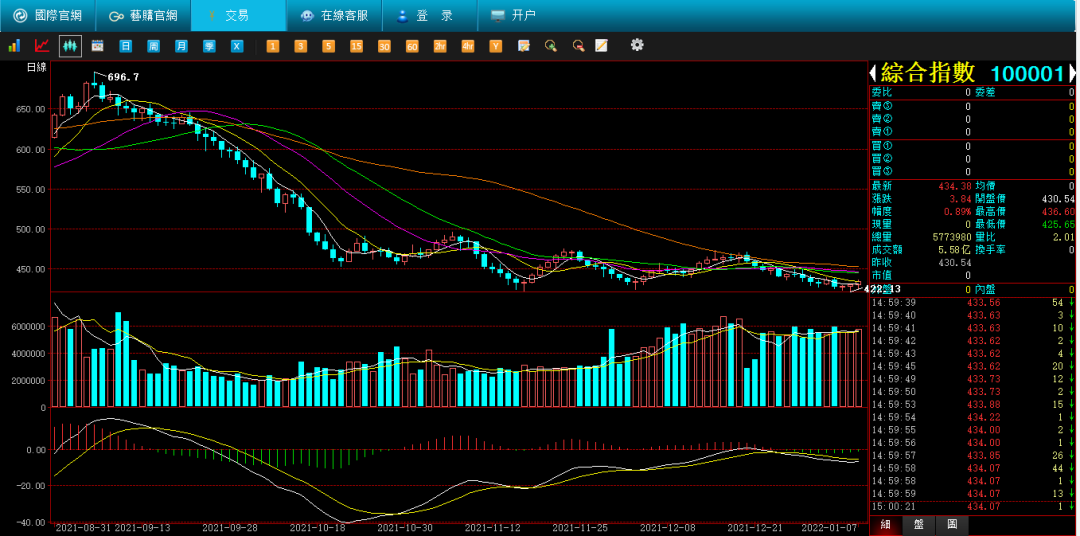1080x536 pixels.
Task: Select the candlestick chart view icon
Action: point(70,45)
